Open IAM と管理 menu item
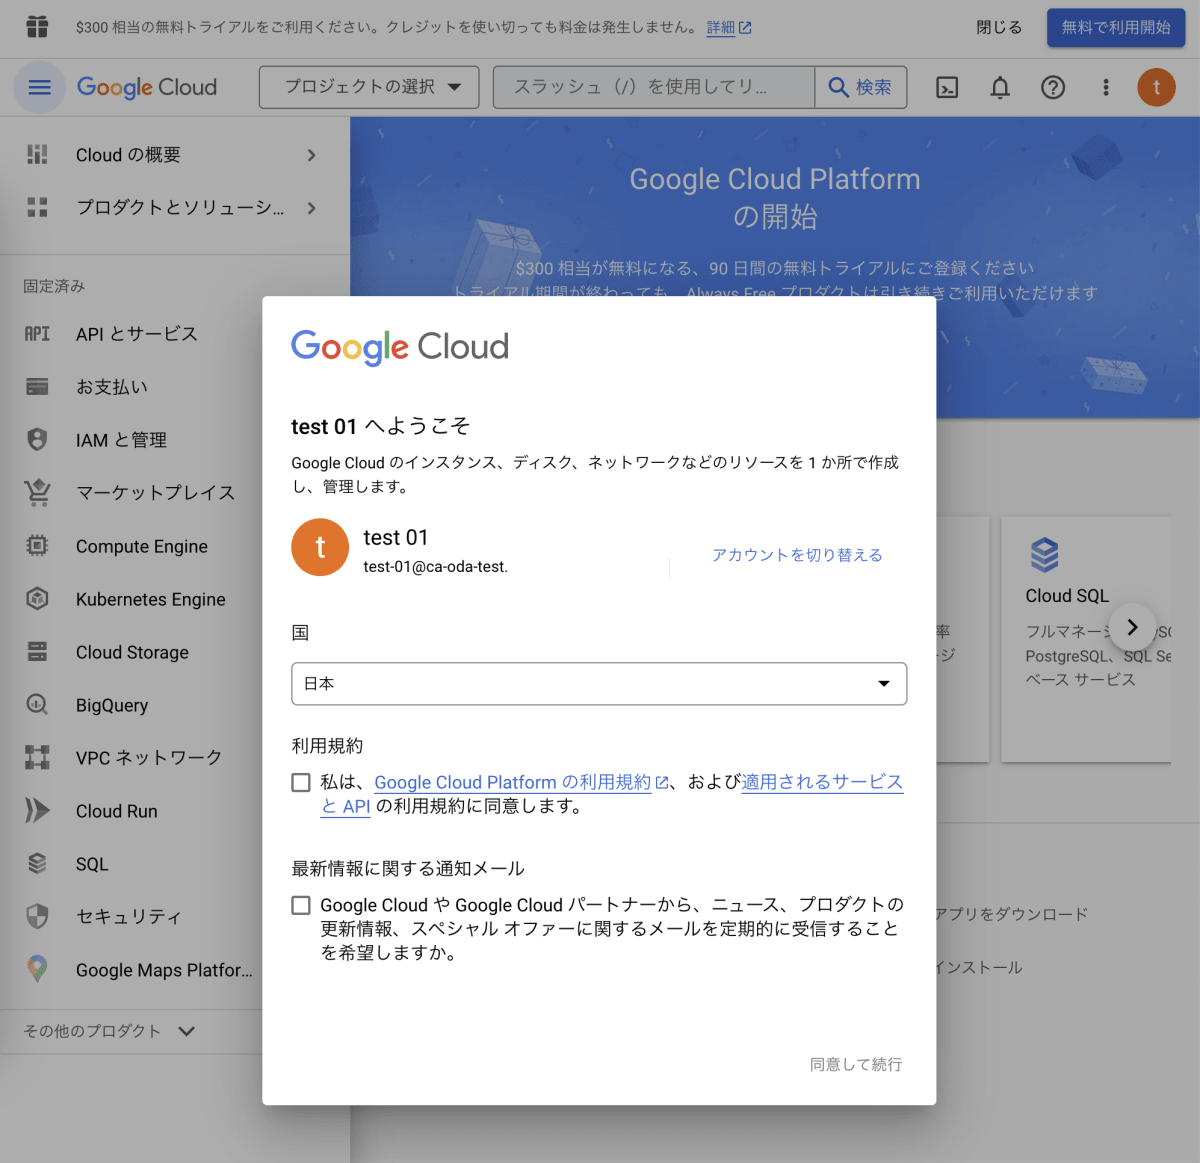 121,440
